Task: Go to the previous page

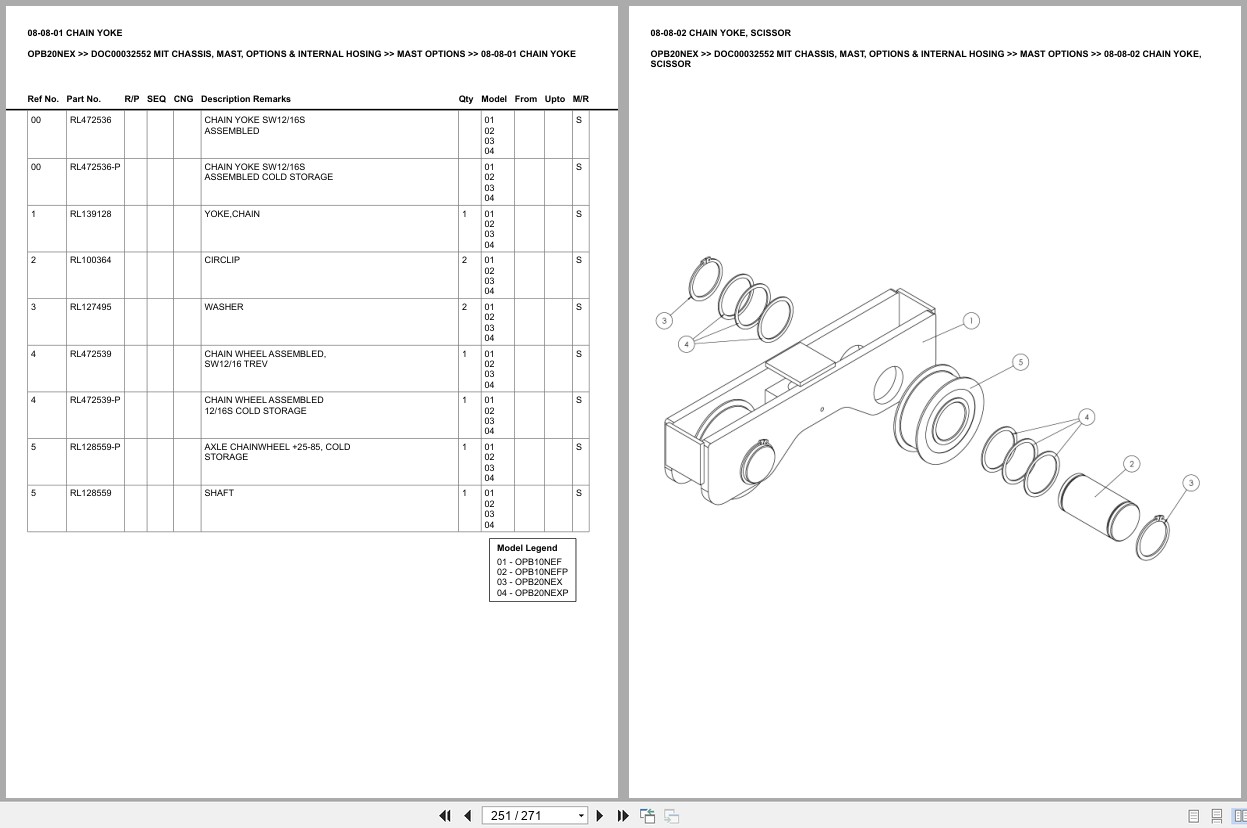Action: (467, 816)
